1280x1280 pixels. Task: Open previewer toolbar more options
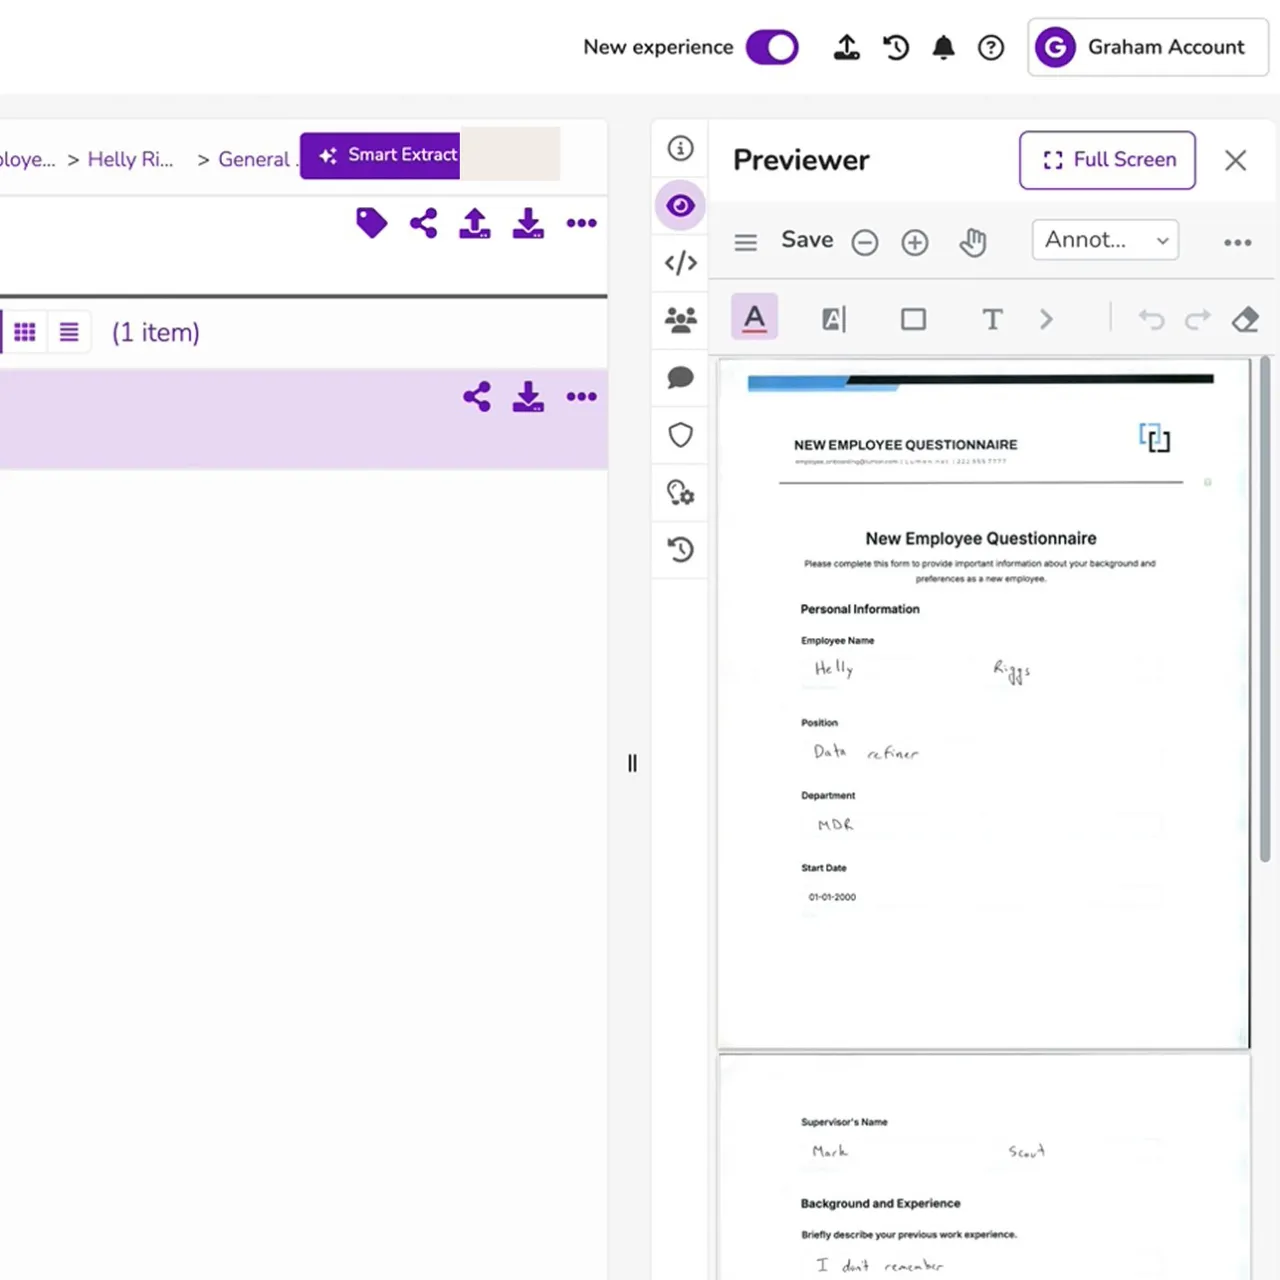(1237, 242)
